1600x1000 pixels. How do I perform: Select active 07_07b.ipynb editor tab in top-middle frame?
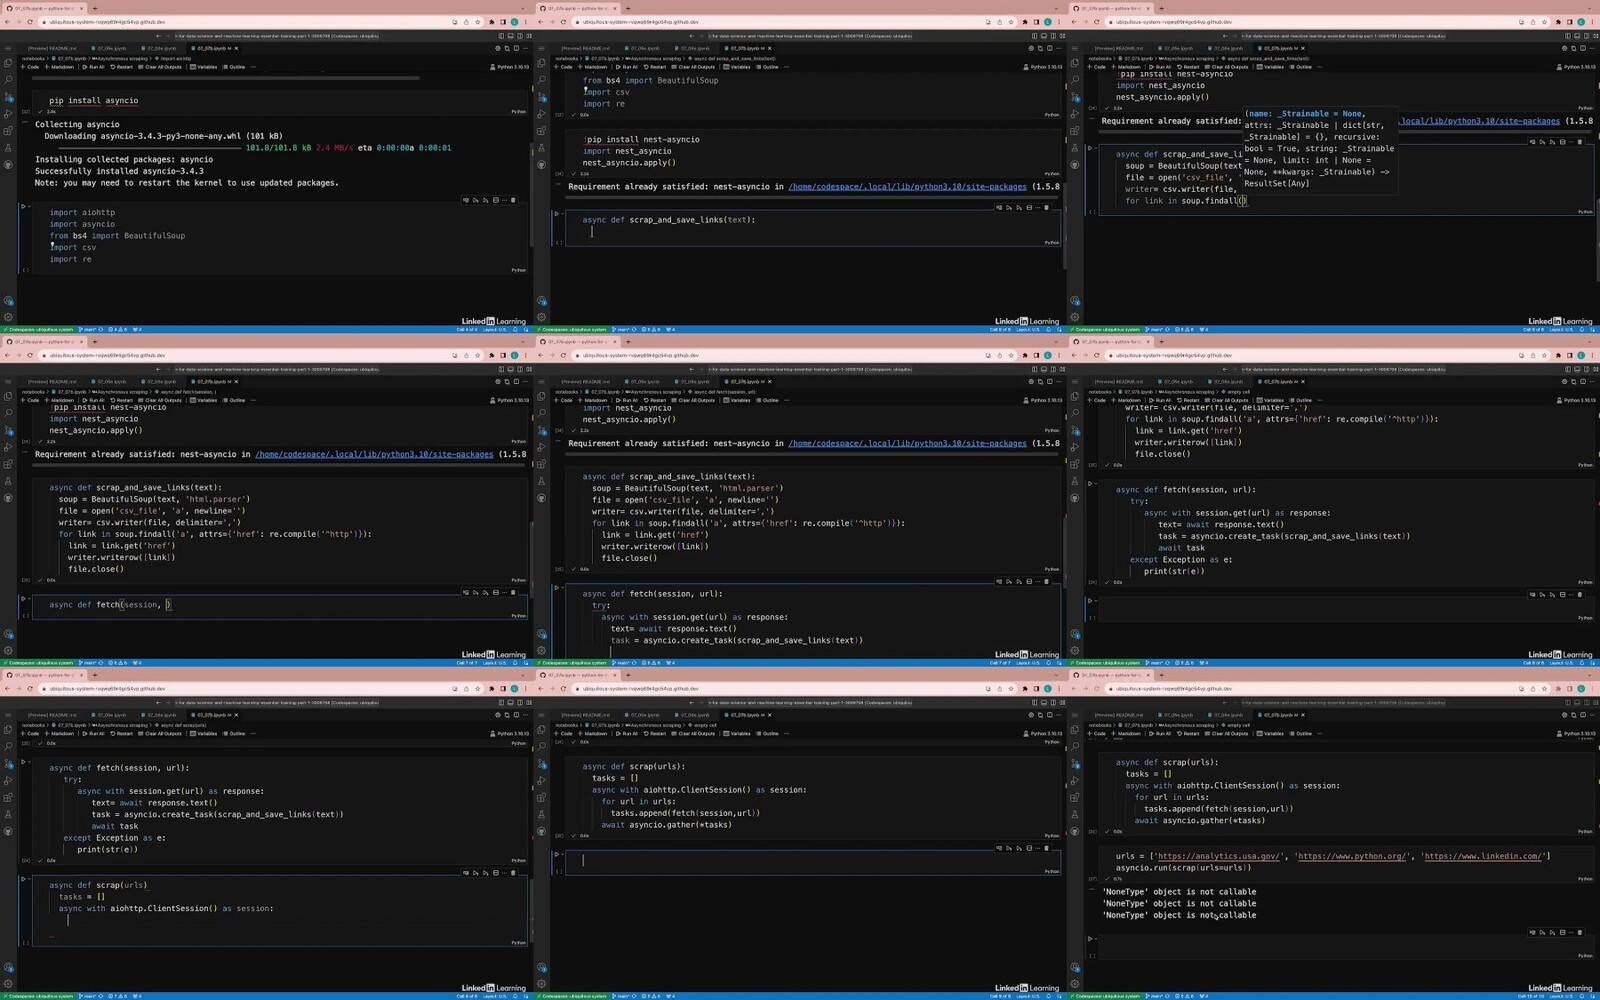(747, 48)
